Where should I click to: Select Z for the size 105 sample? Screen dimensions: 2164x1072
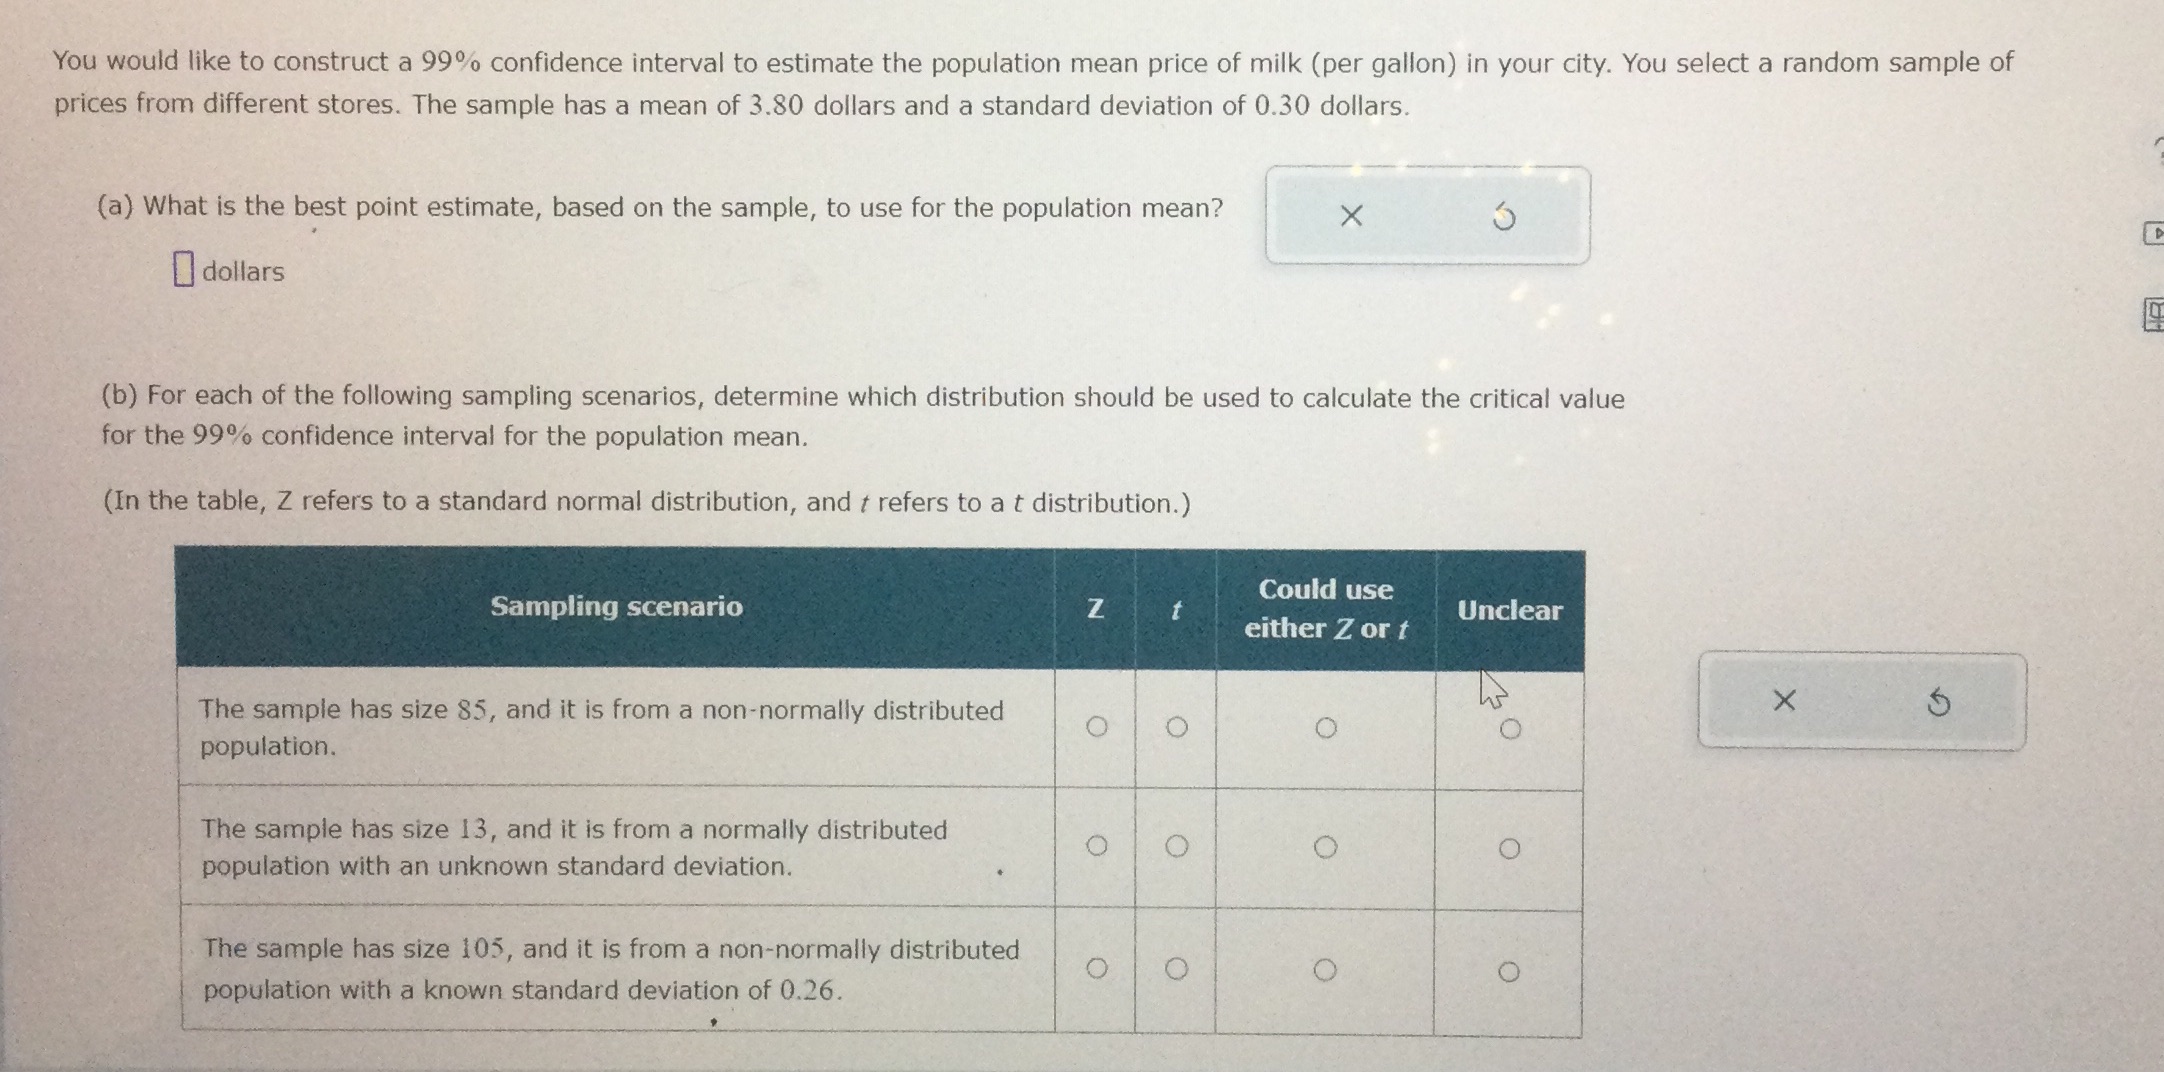point(1098,967)
